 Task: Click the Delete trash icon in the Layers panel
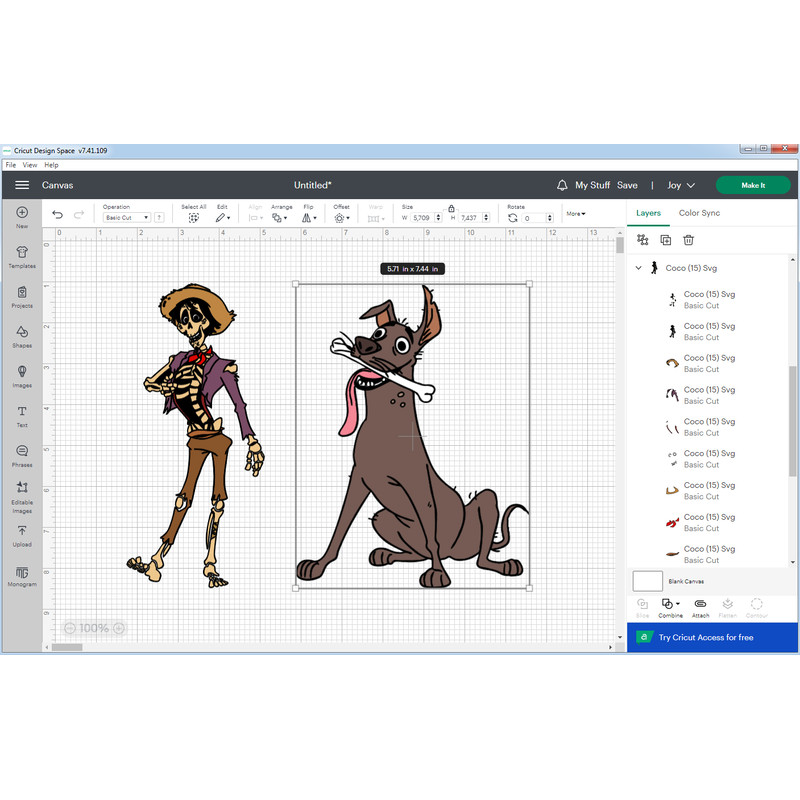(x=689, y=240)
